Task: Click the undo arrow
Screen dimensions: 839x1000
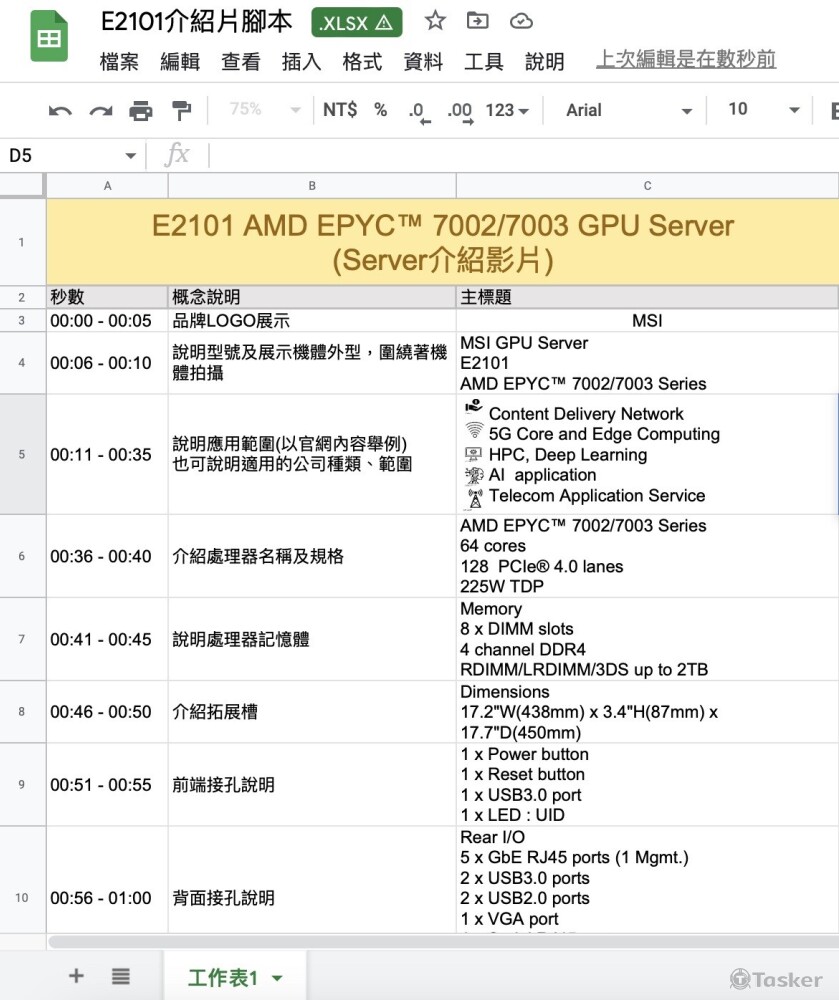Action: [60, 110]
